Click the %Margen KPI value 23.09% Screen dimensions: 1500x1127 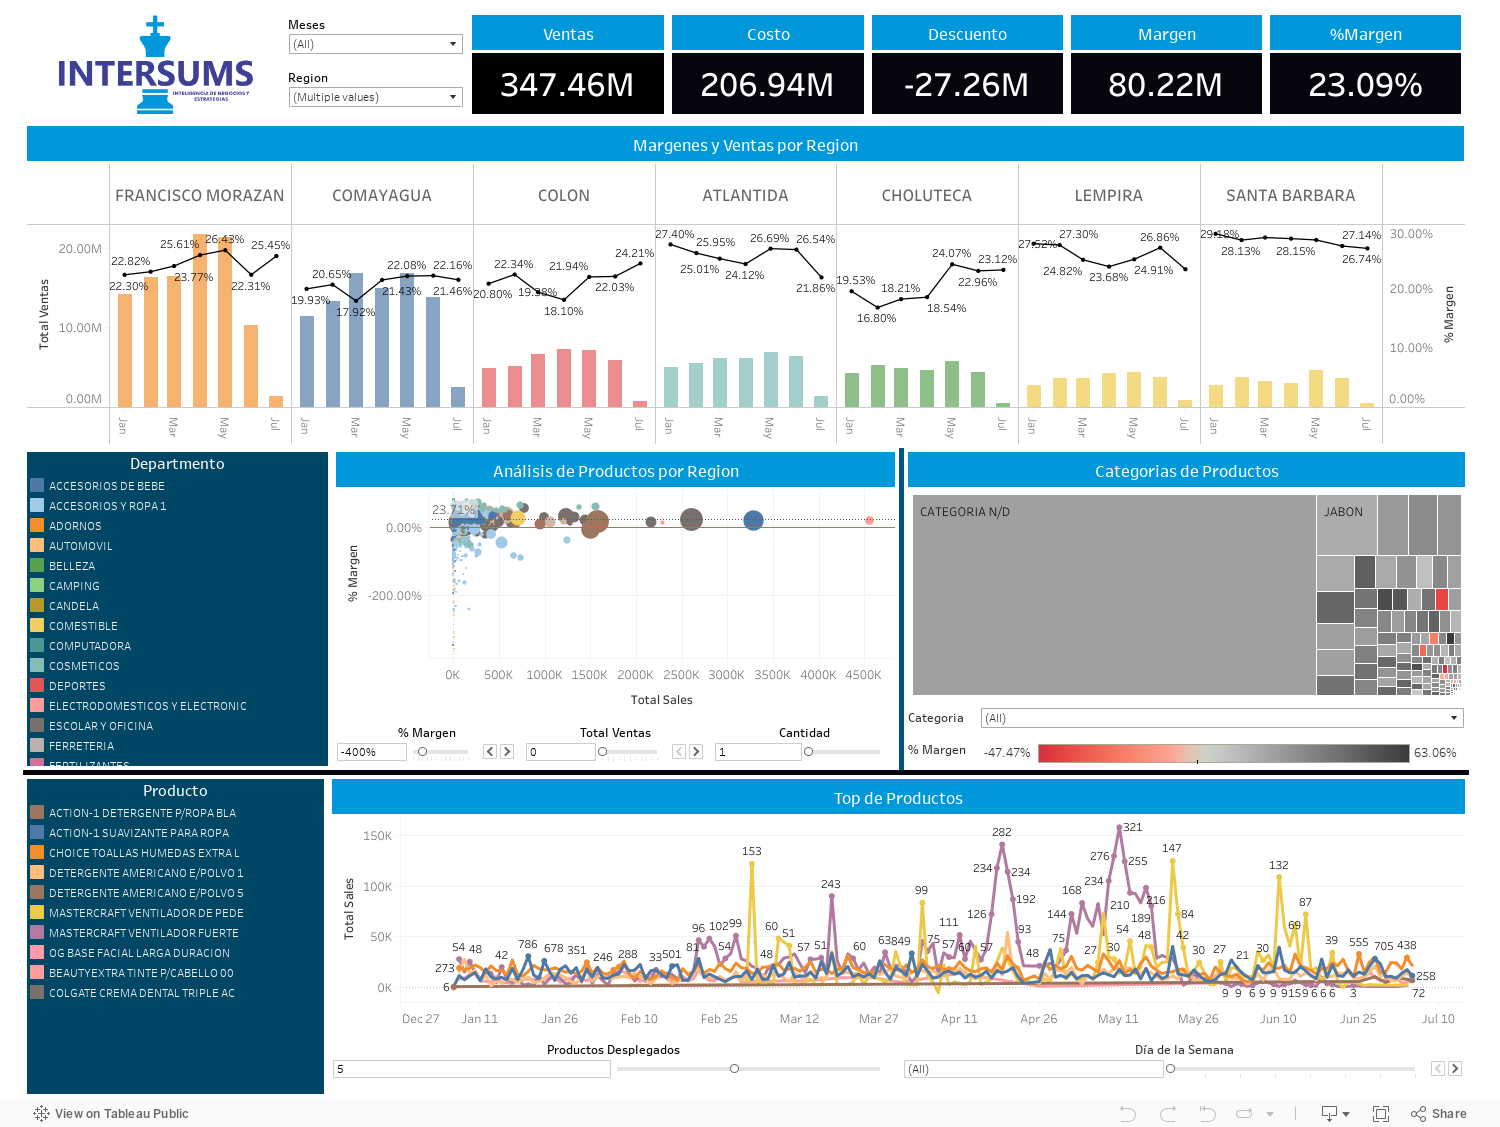pyautogui.click(x=1365, y=84)
